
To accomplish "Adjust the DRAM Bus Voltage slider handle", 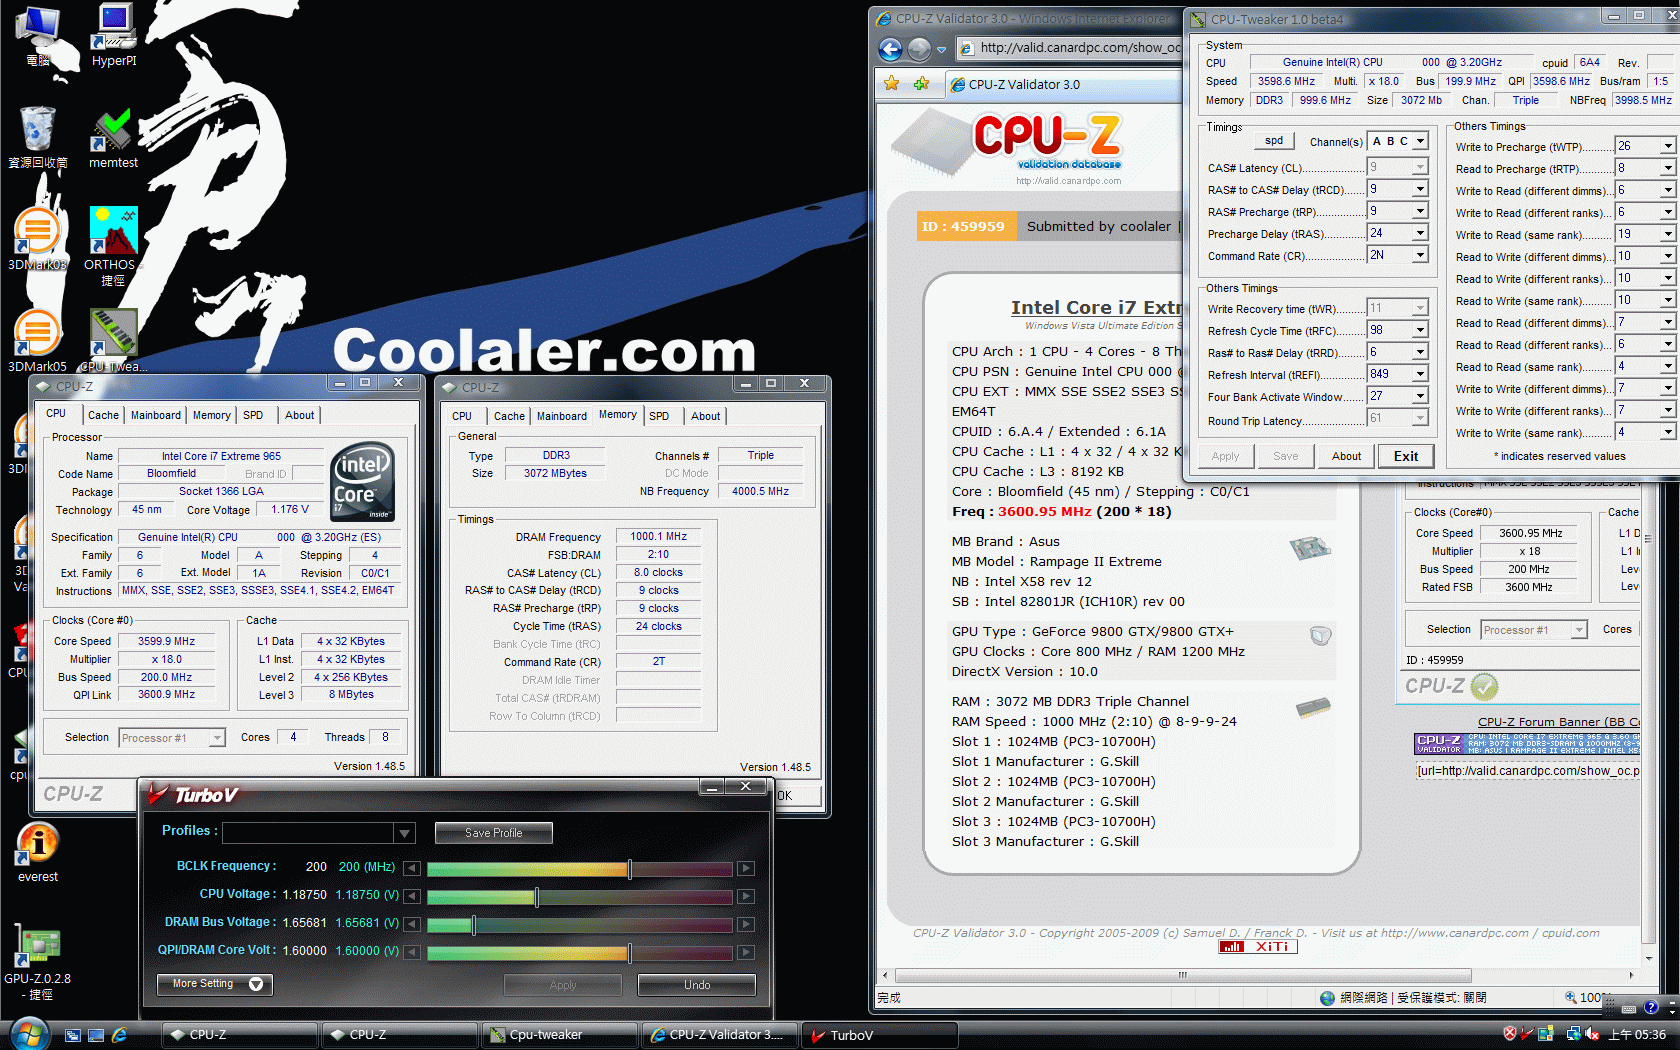I will [474, 925].
